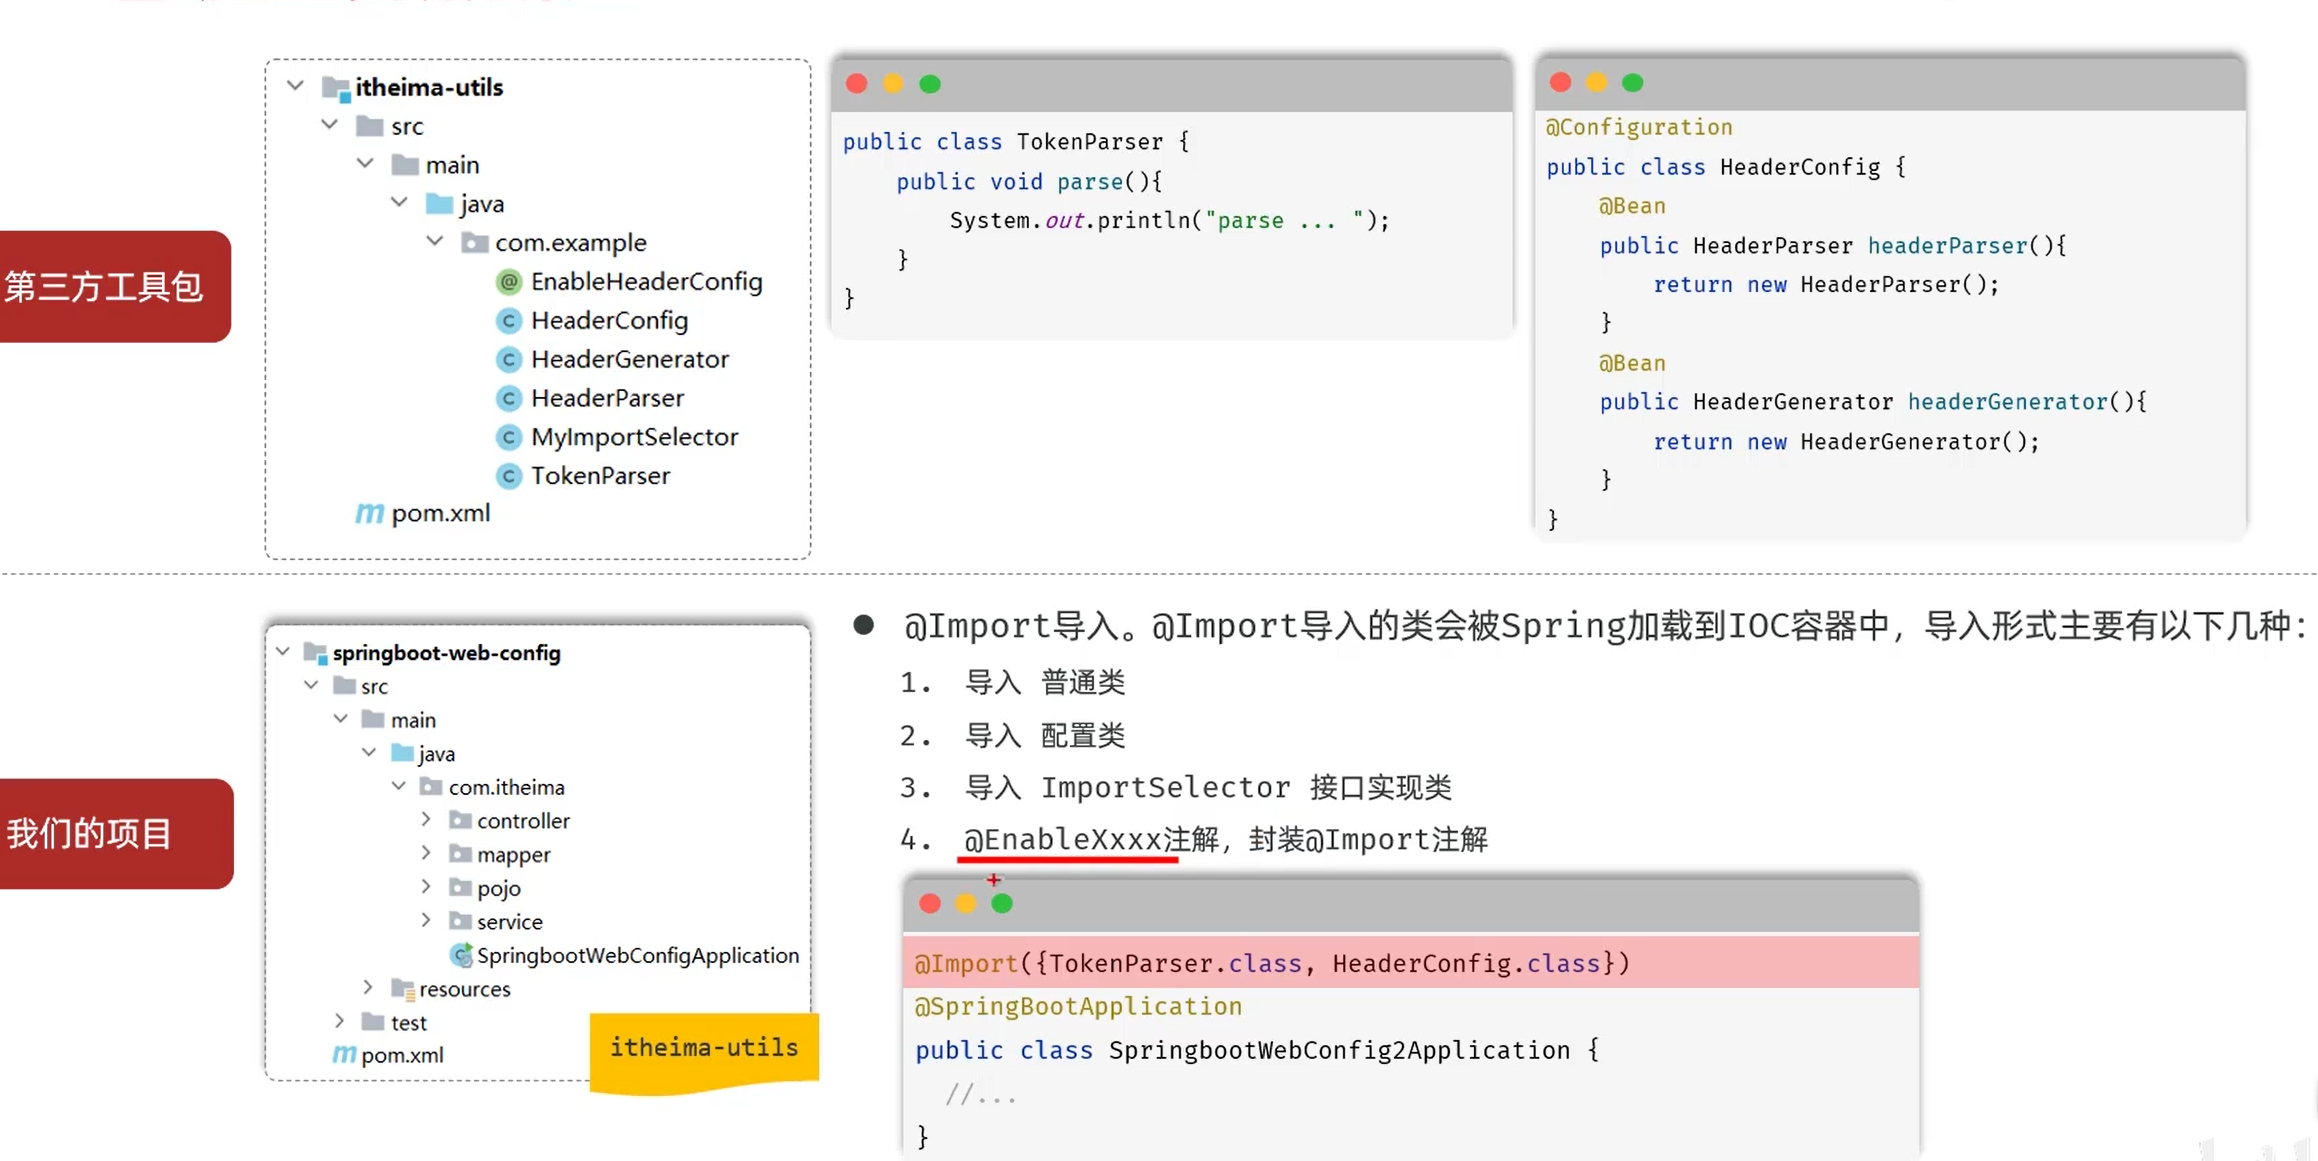Click list item 导入 普通类
2318x1161 pixels.
point(1044,682)
